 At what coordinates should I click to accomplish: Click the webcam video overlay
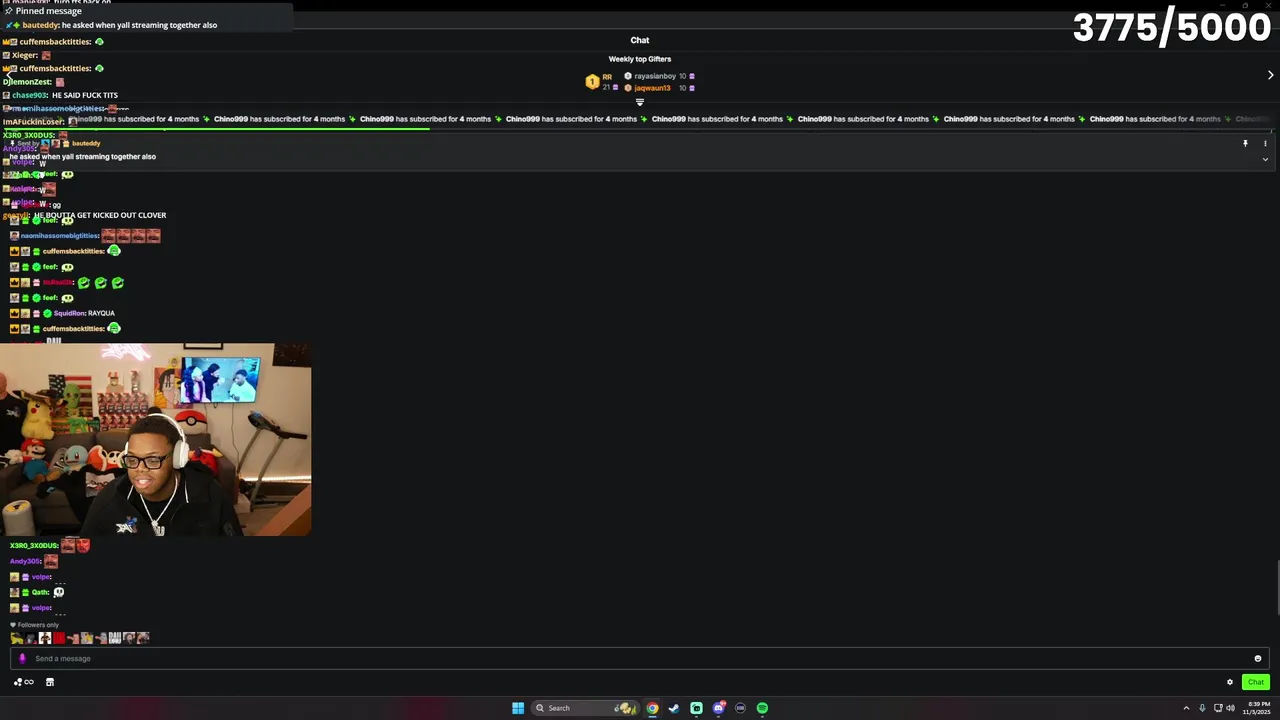155,440
